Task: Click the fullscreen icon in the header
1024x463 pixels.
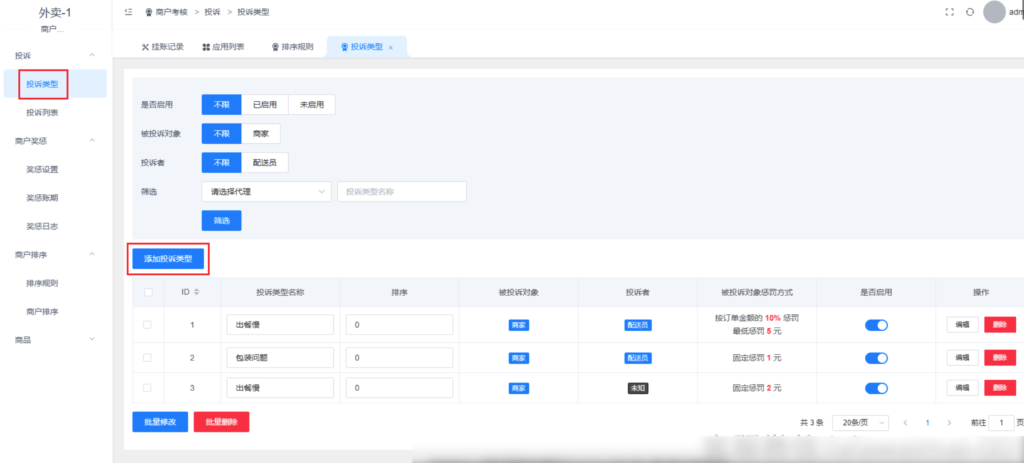Action: pos(950,12)
